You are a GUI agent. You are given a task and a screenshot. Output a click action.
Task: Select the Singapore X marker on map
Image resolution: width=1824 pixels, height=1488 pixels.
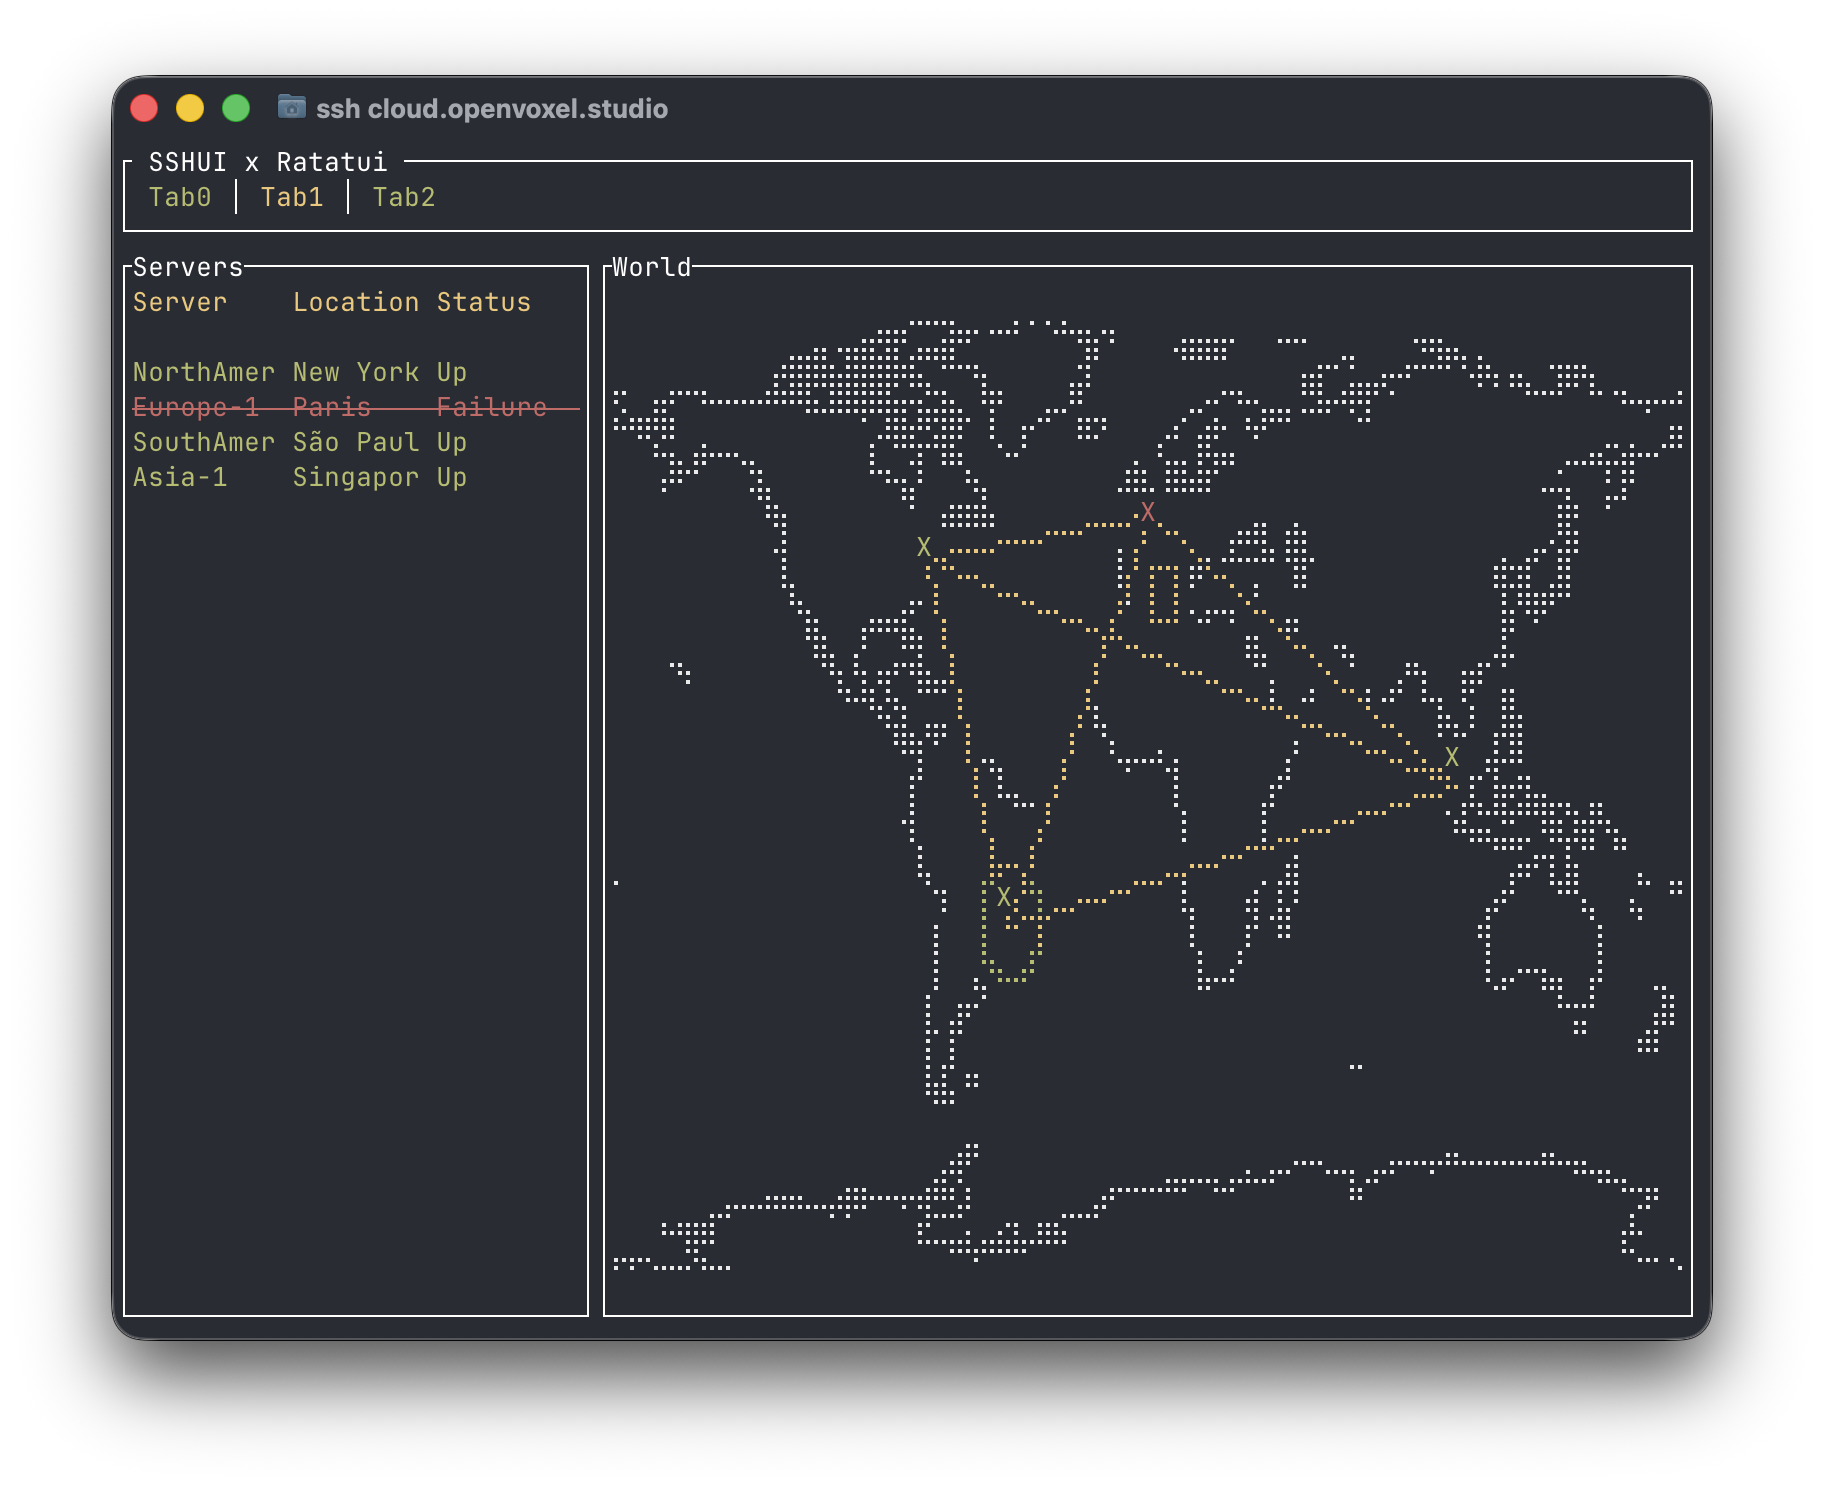1452,757
